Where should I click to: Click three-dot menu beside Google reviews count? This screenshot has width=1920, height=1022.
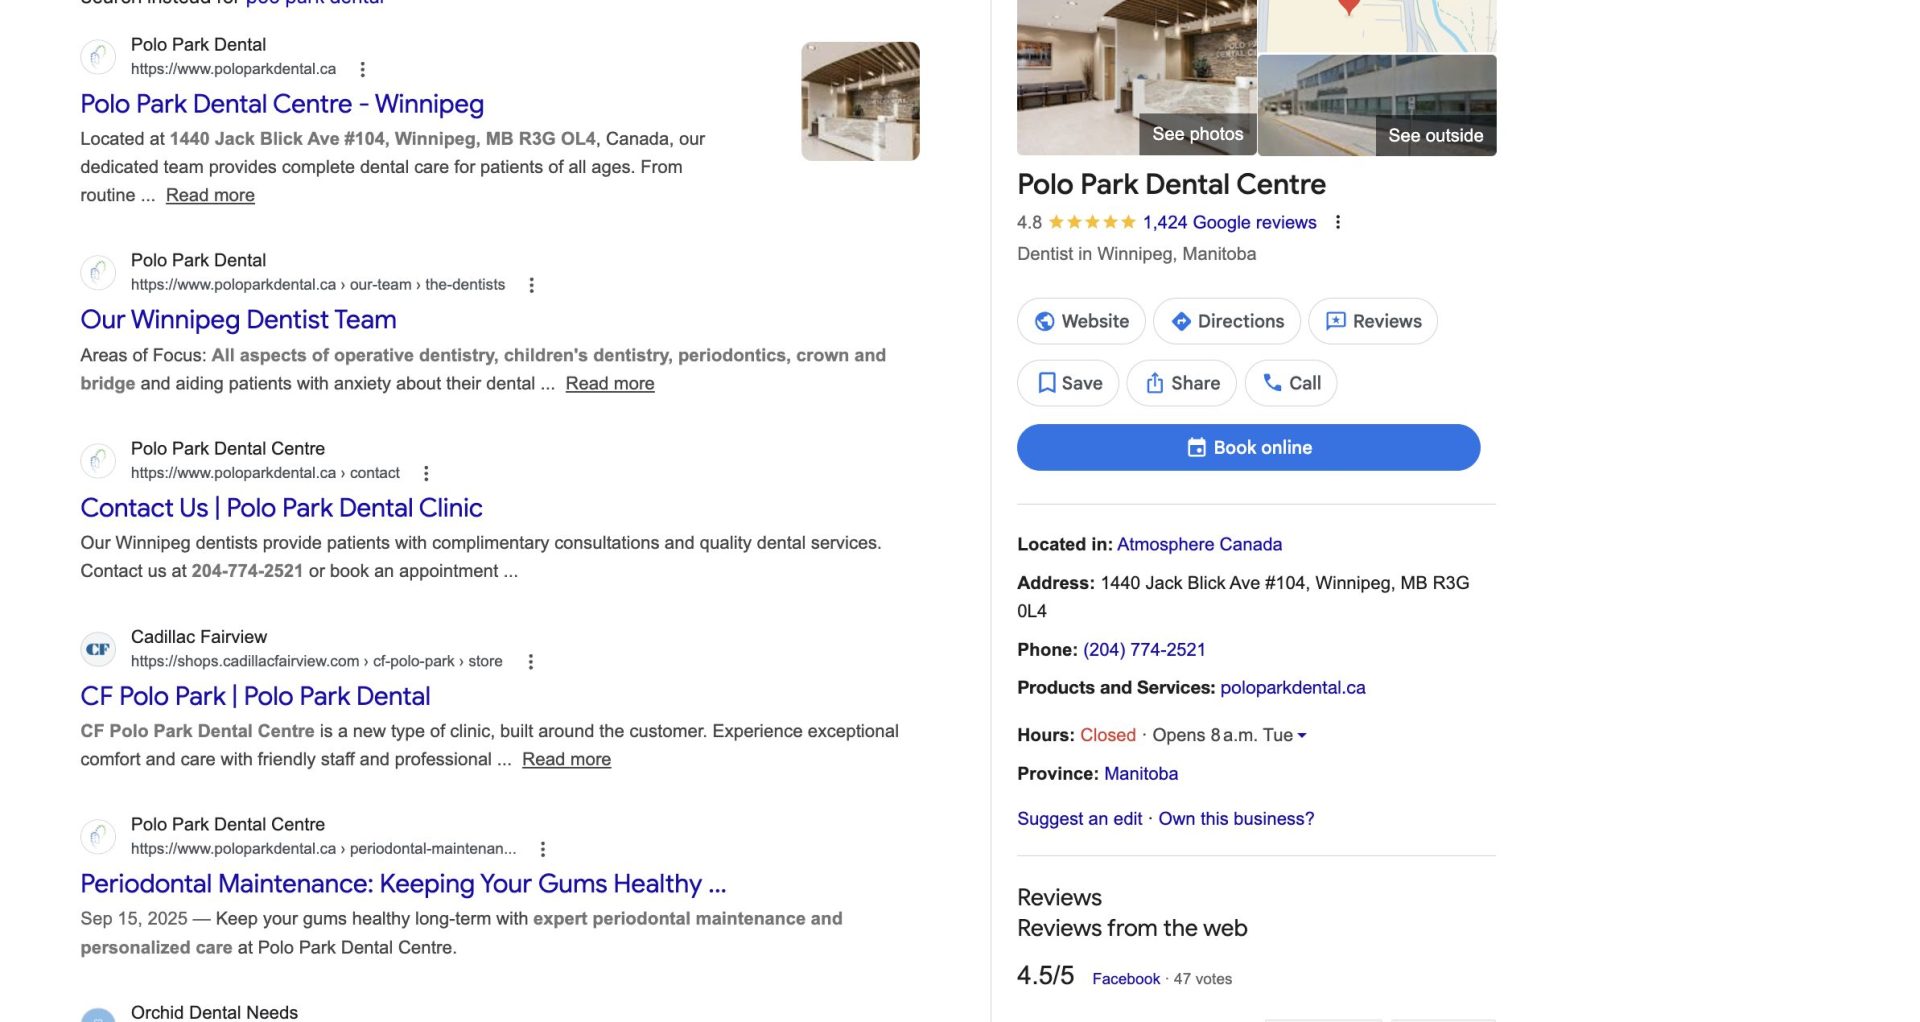[x=1338, y=222]
